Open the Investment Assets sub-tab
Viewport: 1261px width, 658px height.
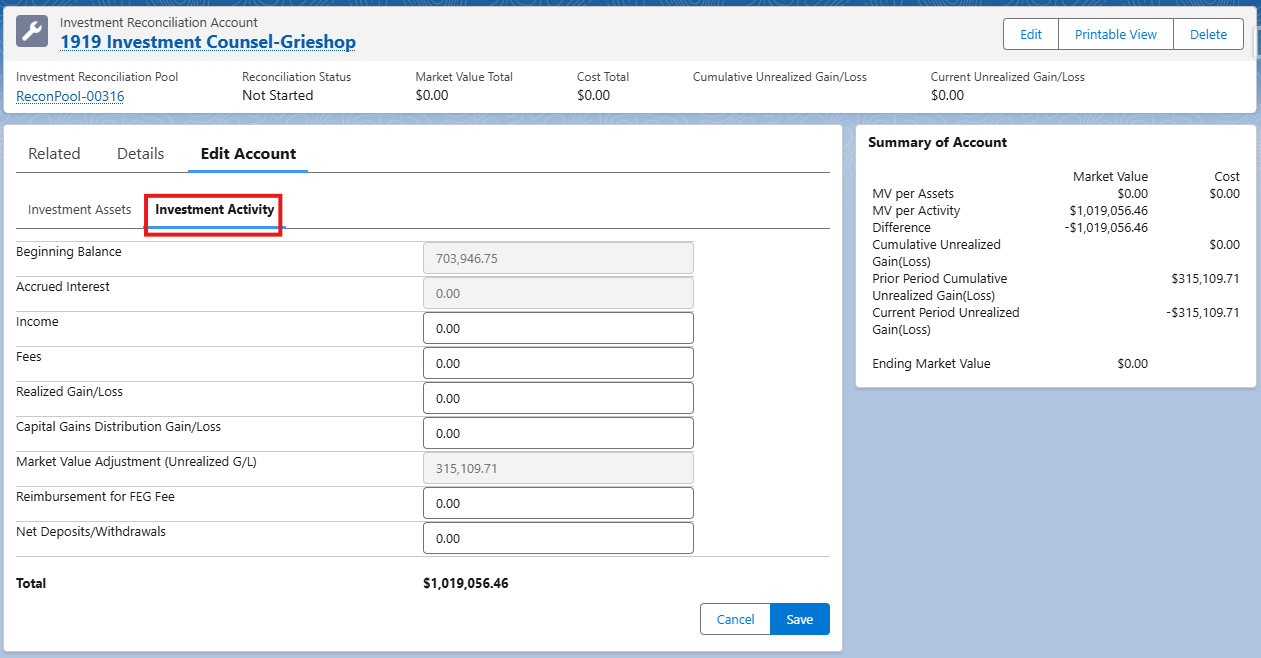[79, 210]
